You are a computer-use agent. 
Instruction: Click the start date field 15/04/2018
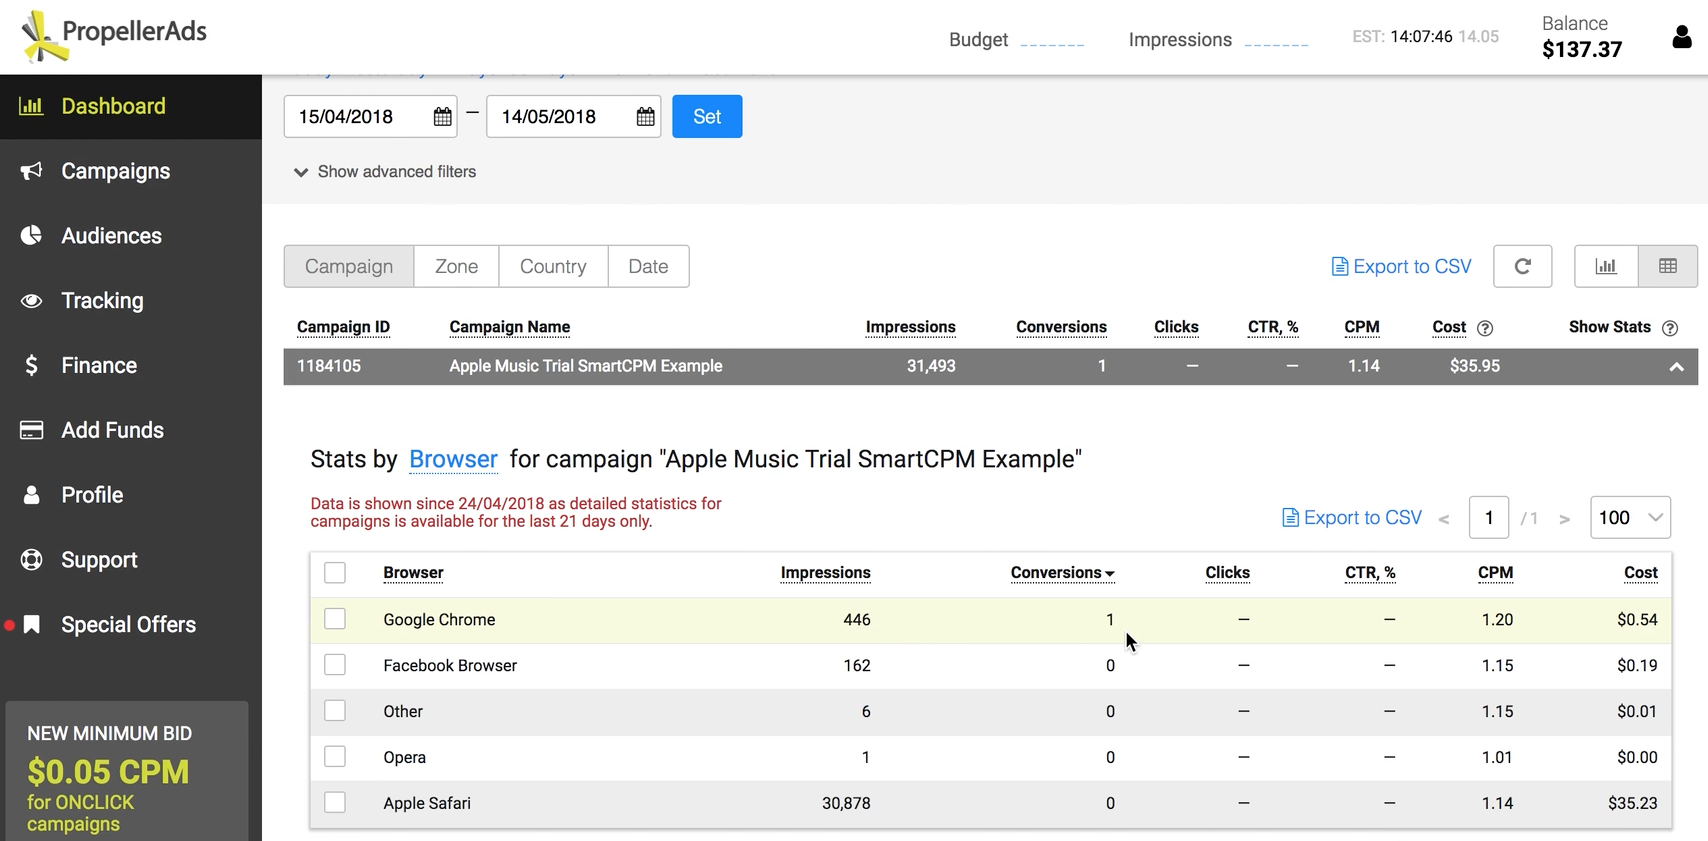pos(370,117)
